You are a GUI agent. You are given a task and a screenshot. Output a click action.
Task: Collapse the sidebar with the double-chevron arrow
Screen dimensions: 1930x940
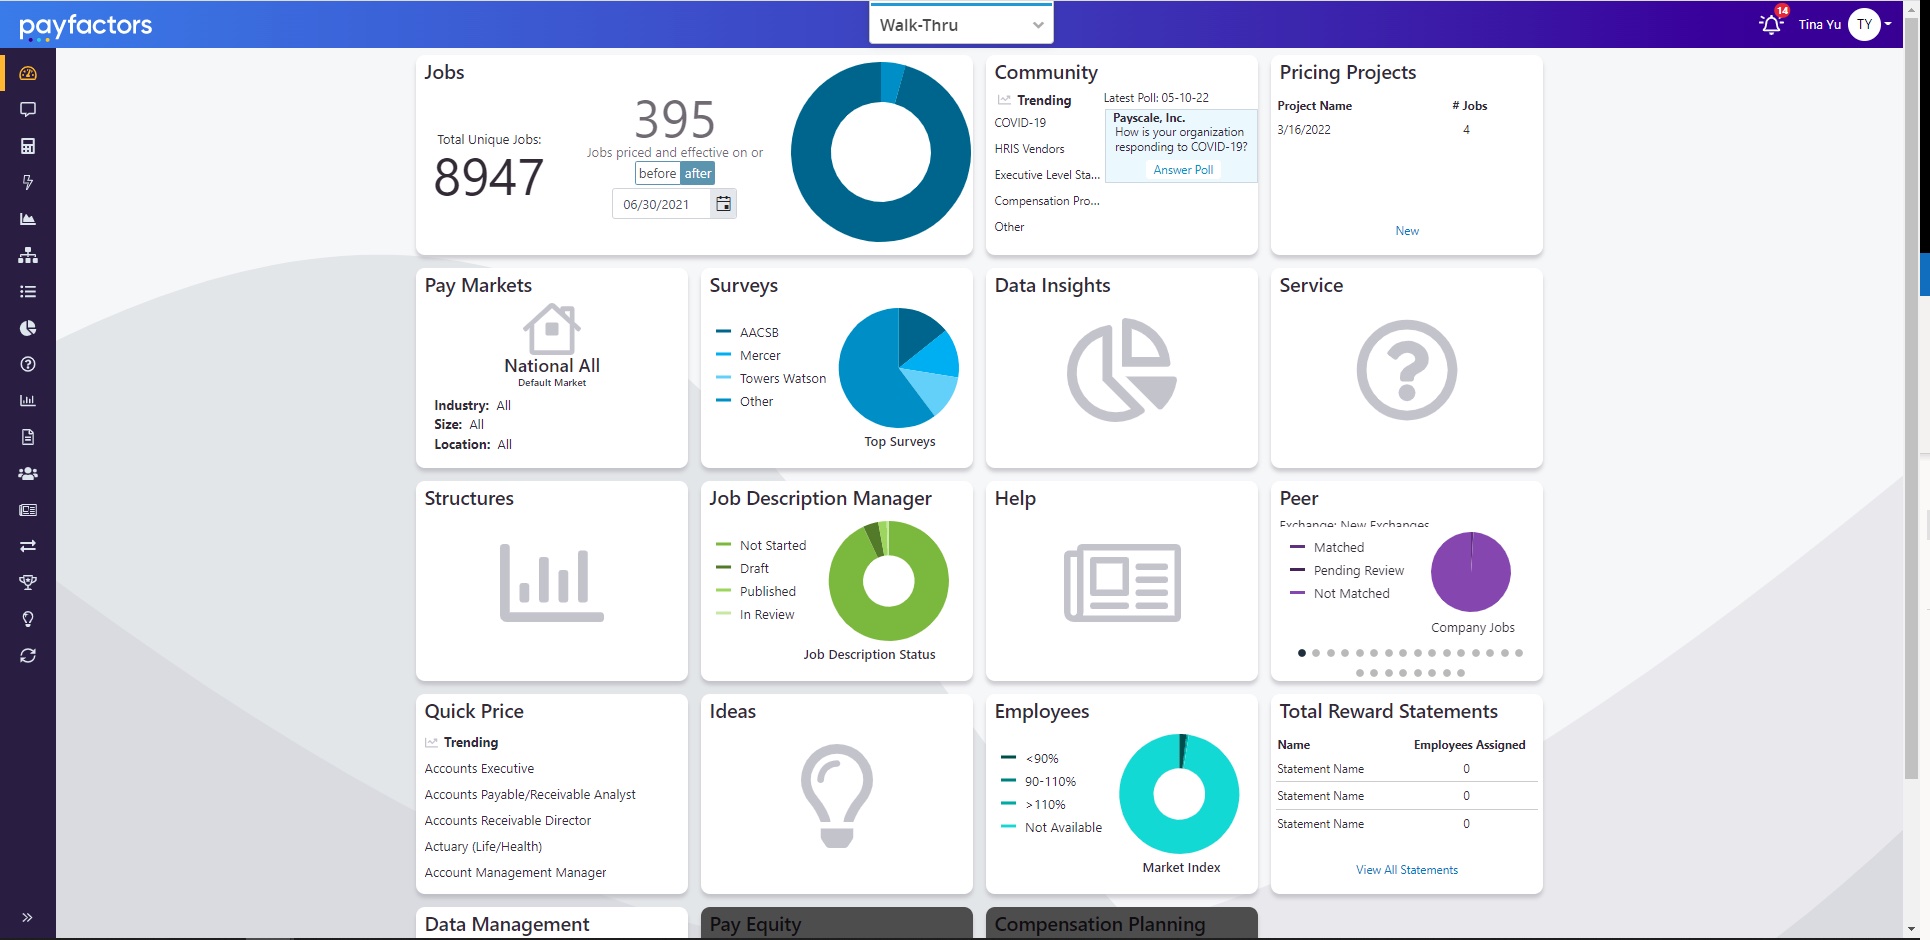click(28, 917)
